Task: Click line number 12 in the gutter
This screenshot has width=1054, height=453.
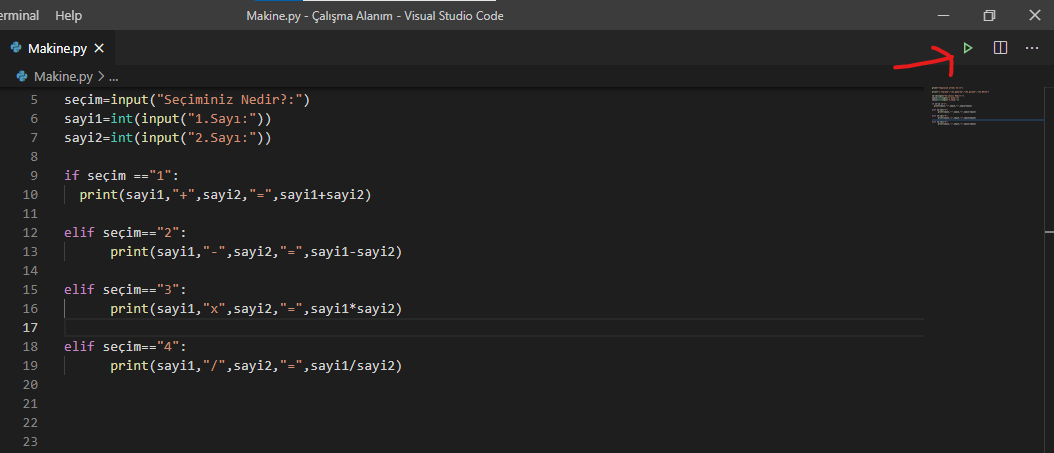Action: (x=31, y=233)
